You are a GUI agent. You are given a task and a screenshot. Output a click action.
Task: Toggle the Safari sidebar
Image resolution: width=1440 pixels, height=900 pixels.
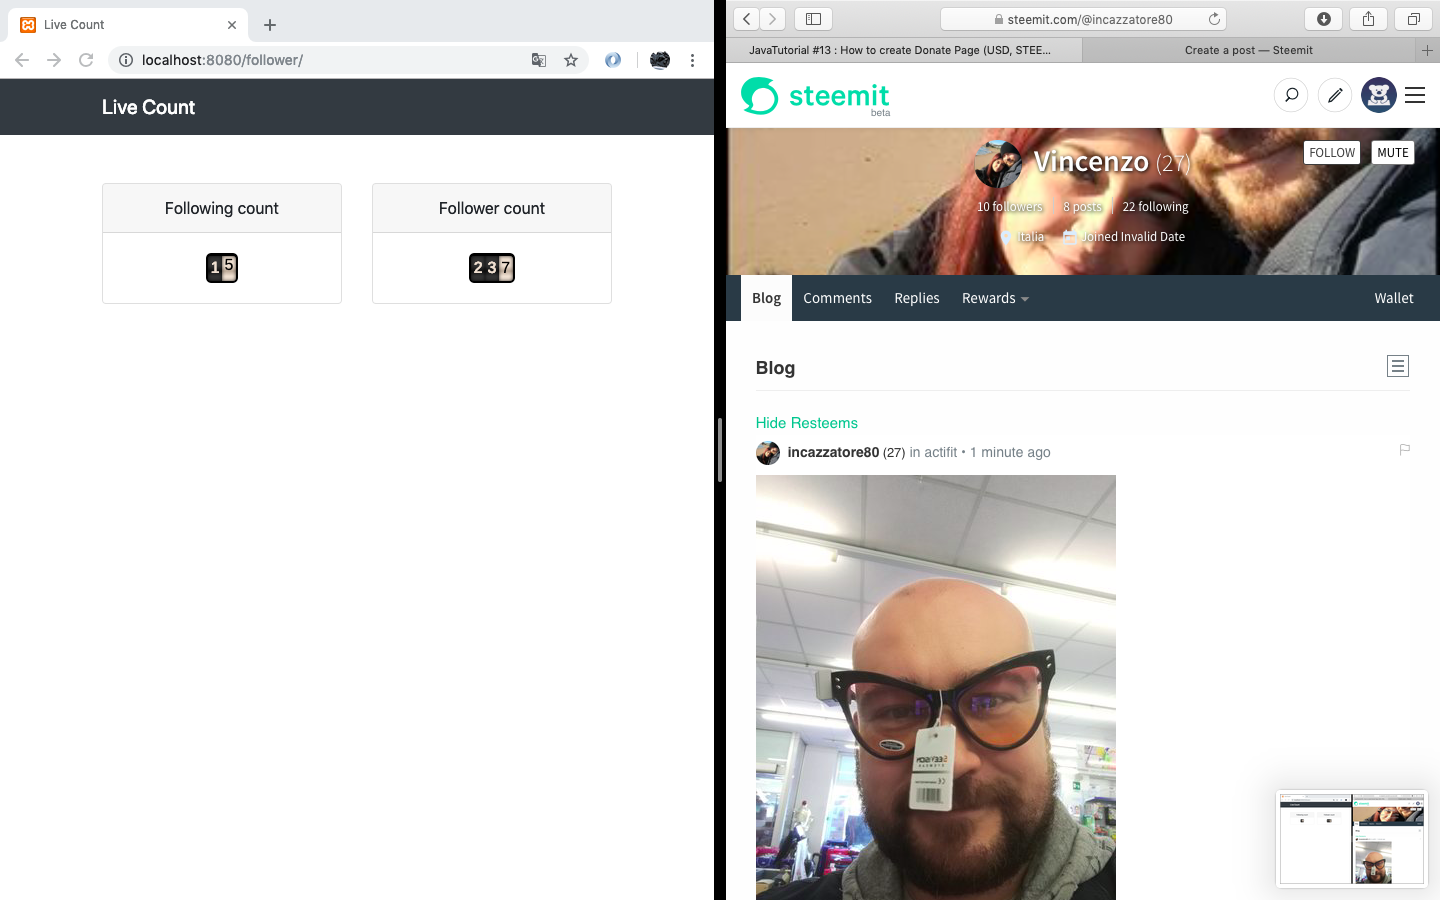pyautogui.click(x=814, y=19)
